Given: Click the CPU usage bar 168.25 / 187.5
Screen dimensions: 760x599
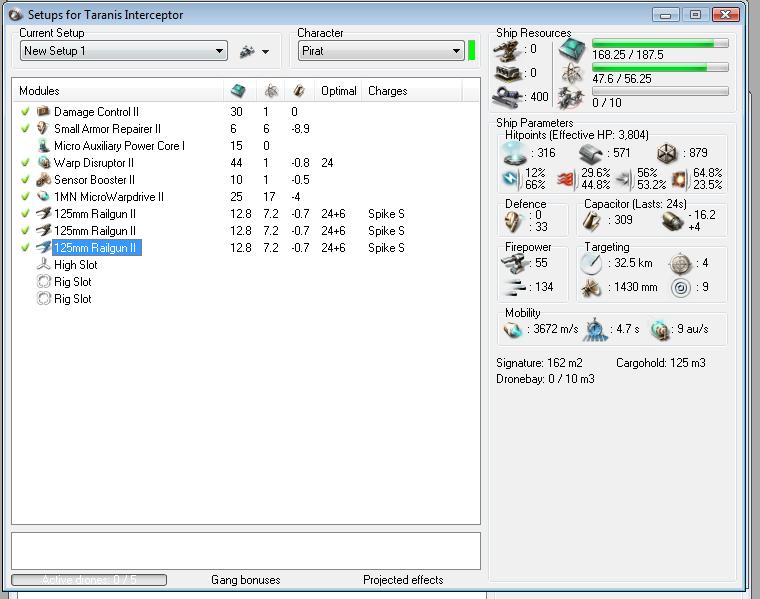Looking at the screenshot, I should (x=660, y=43).
